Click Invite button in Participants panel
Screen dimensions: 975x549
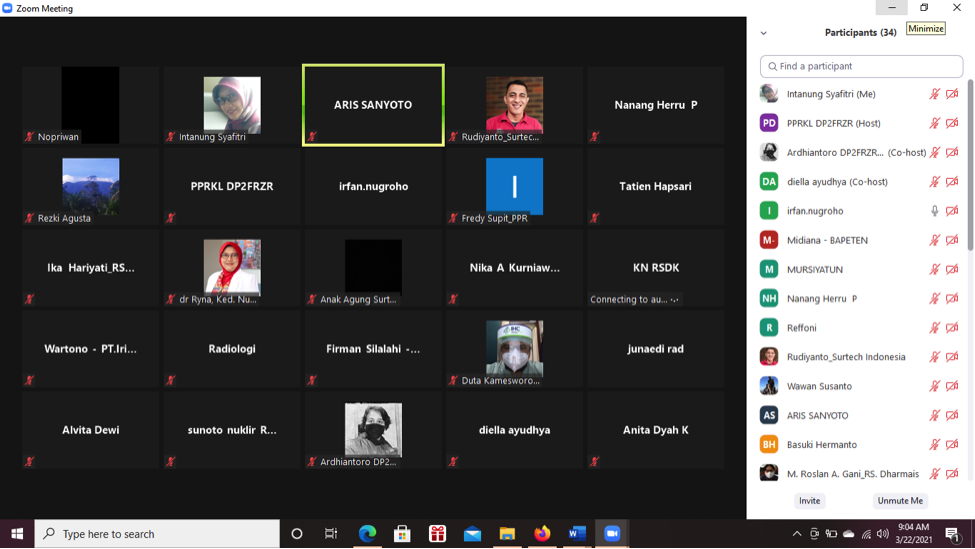pyautogui.click(x=810, y=501)
